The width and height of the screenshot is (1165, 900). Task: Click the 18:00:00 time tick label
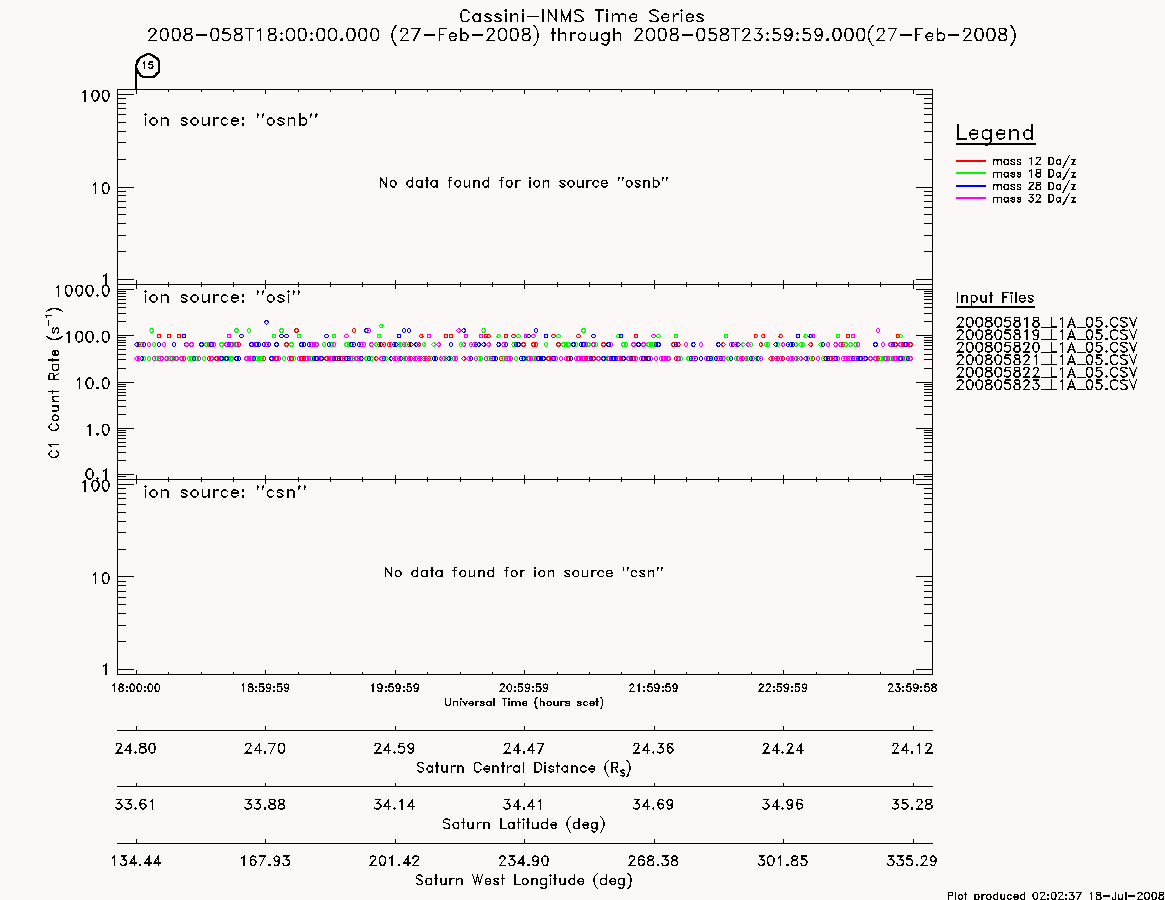pos(136,688)
